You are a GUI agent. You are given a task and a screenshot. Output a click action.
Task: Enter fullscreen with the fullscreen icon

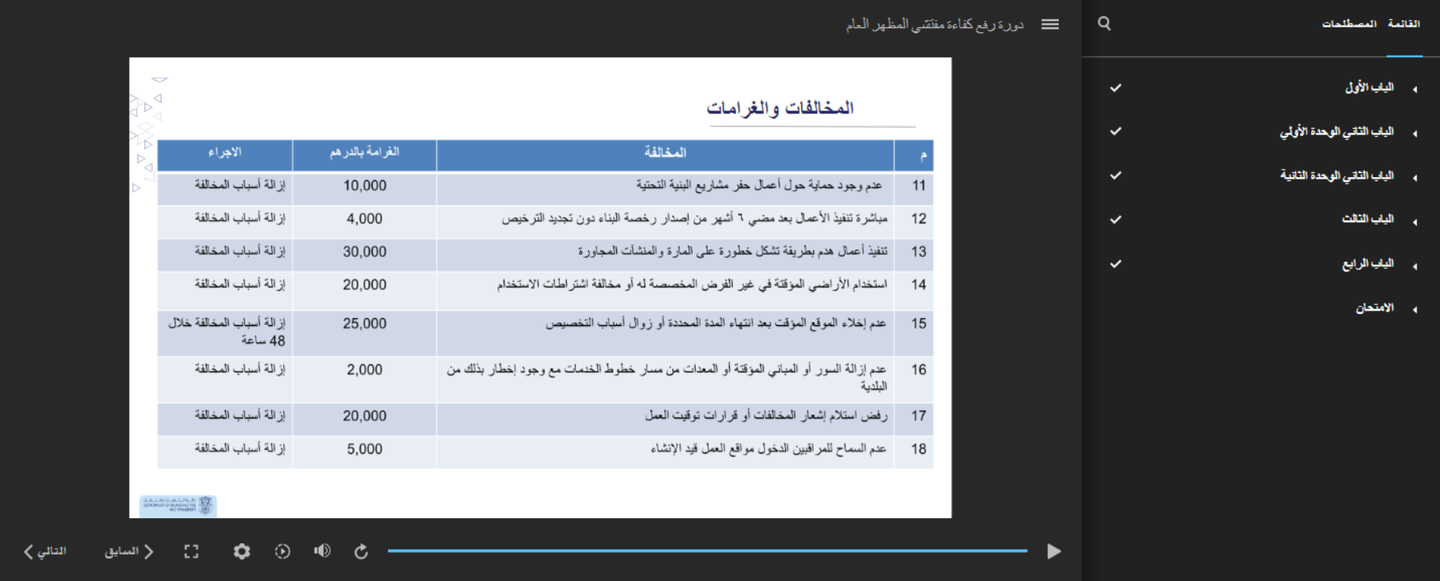click(x=191, y=551)
